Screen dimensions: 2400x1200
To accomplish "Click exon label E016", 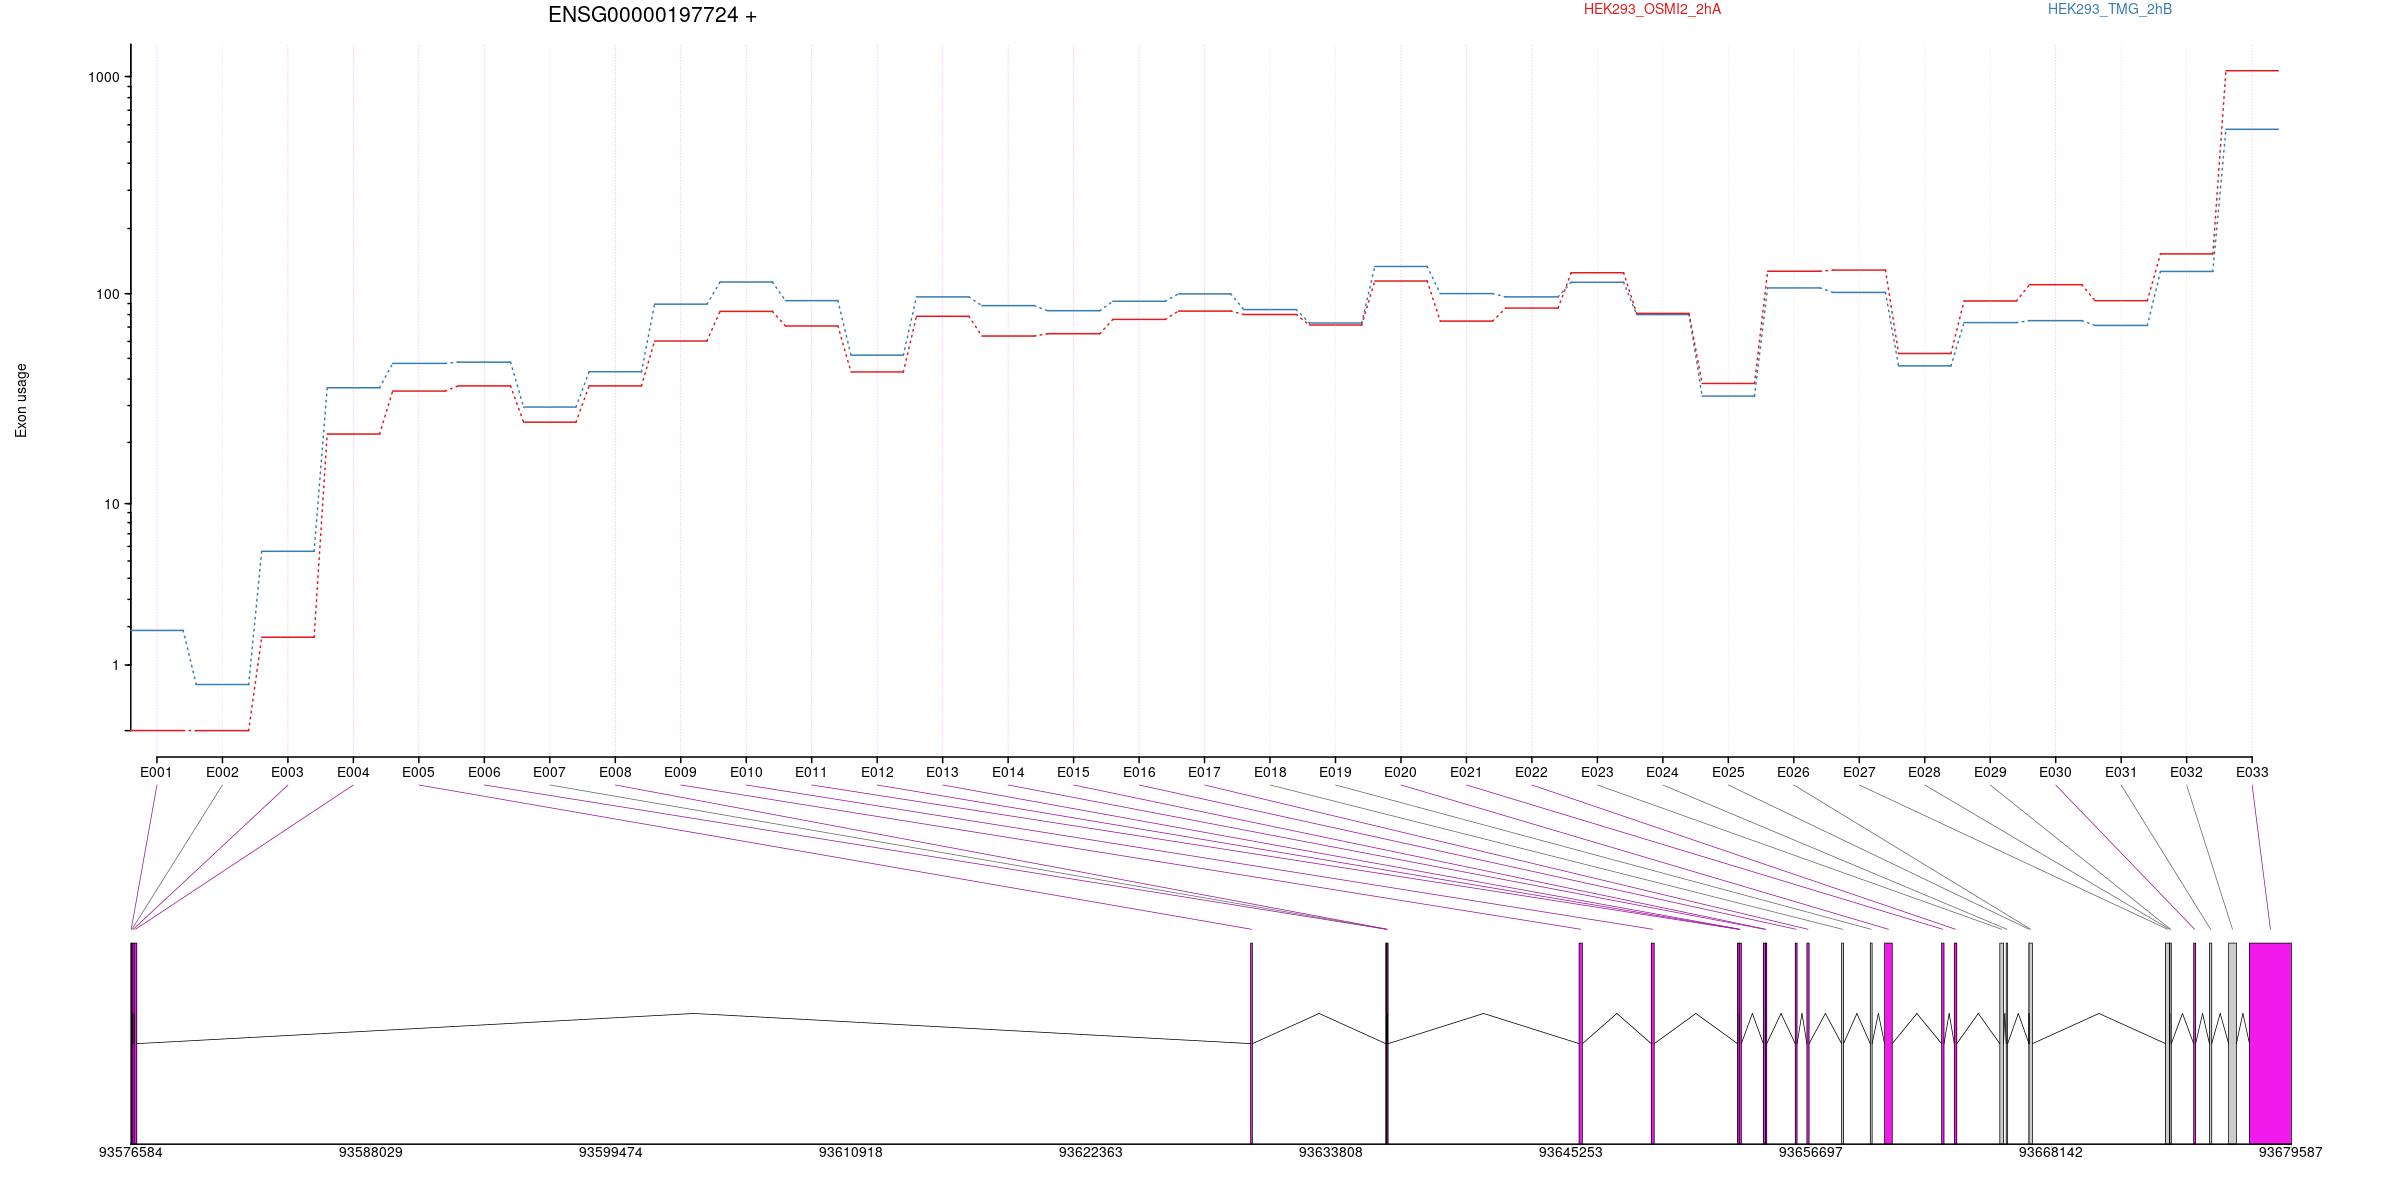I will click(1139, 772).
